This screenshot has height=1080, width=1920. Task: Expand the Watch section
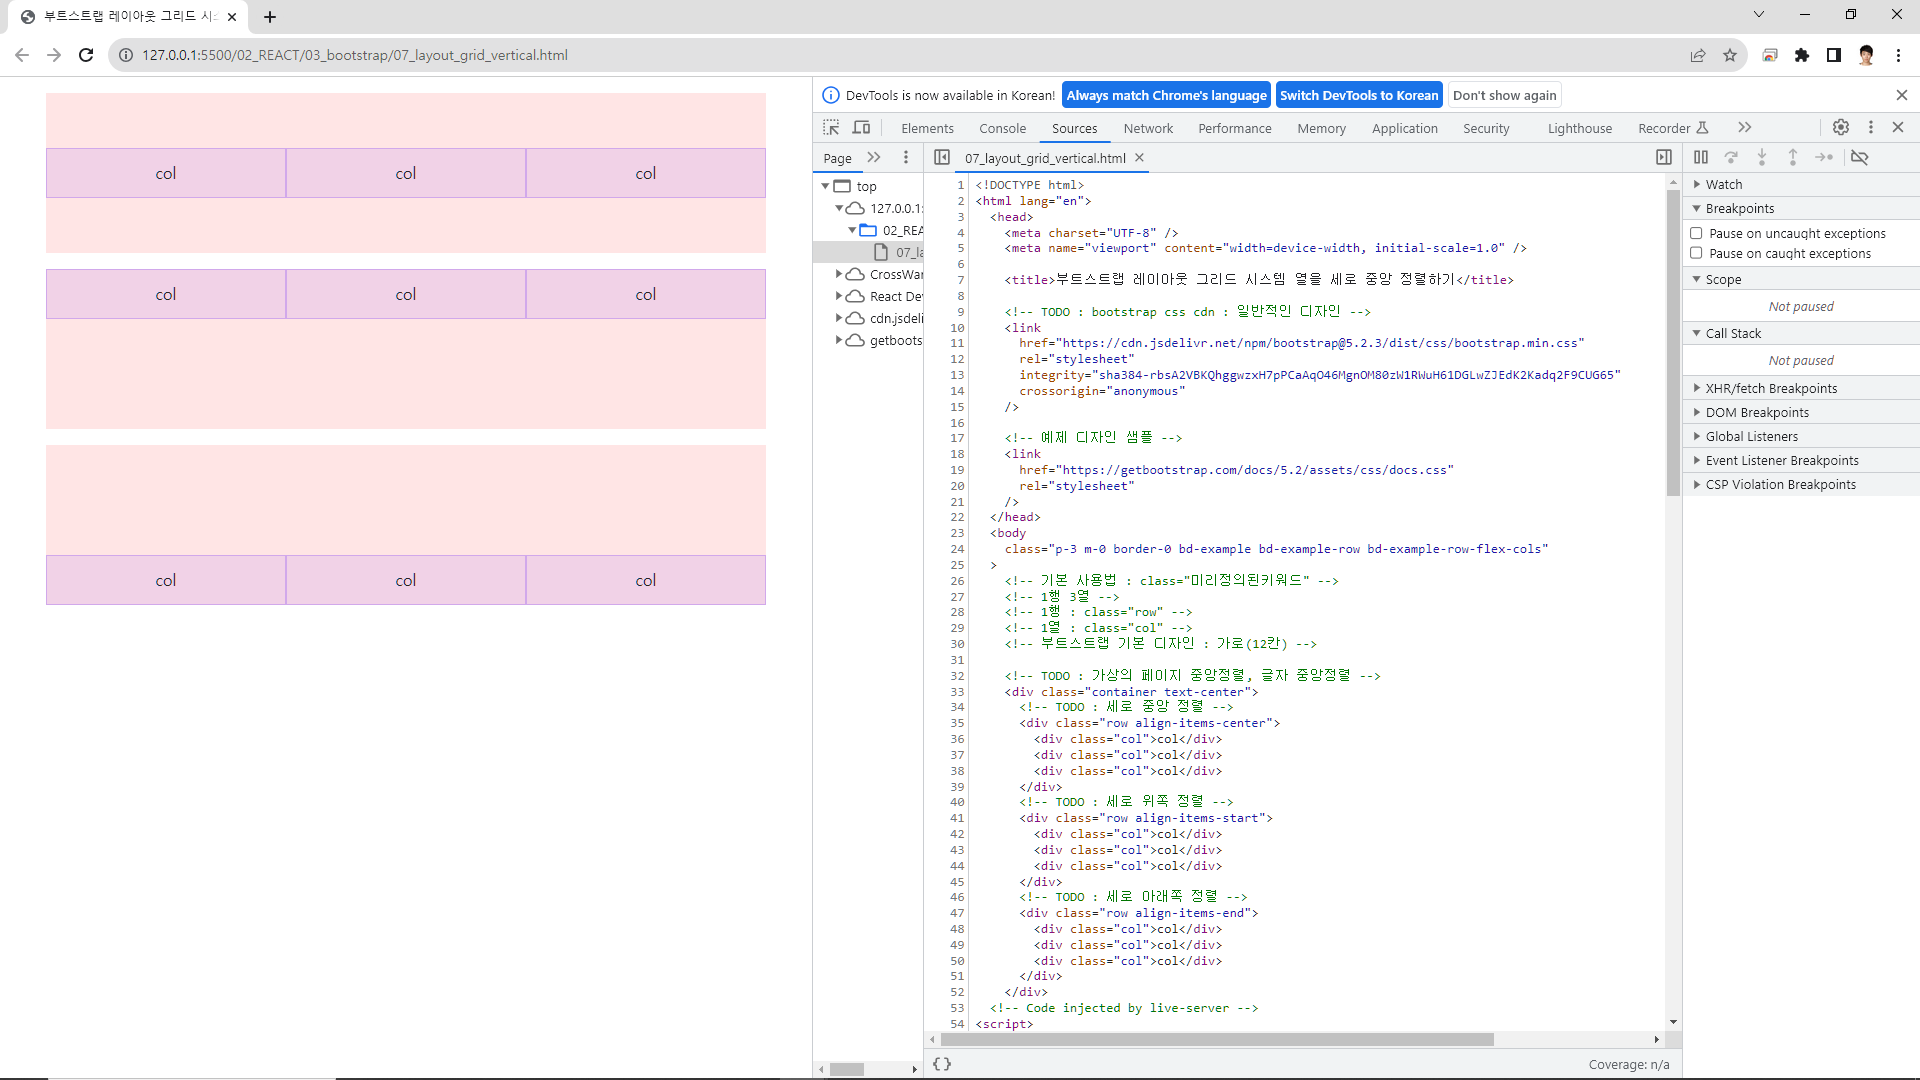(x=1724, y=184)
